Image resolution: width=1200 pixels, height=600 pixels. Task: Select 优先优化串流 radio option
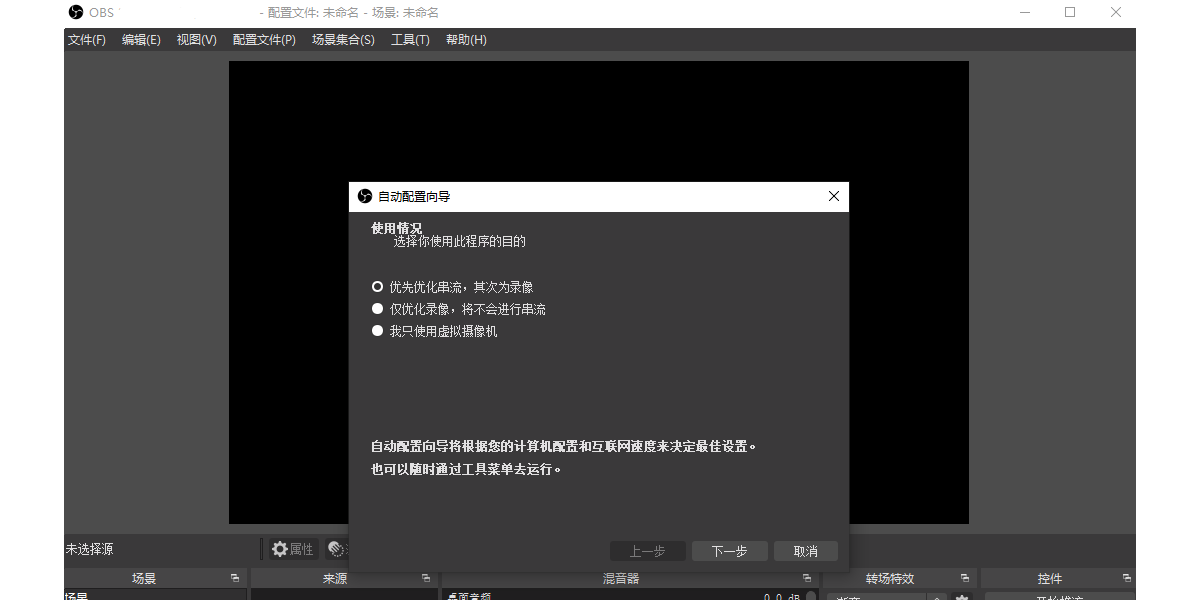[380, 286]
